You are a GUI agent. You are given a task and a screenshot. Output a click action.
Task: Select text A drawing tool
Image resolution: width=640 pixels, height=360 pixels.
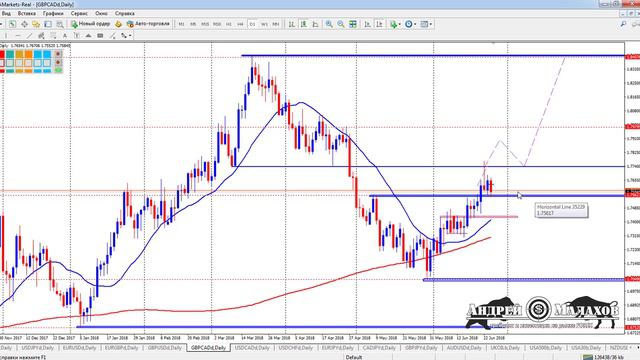pos(64,36)
